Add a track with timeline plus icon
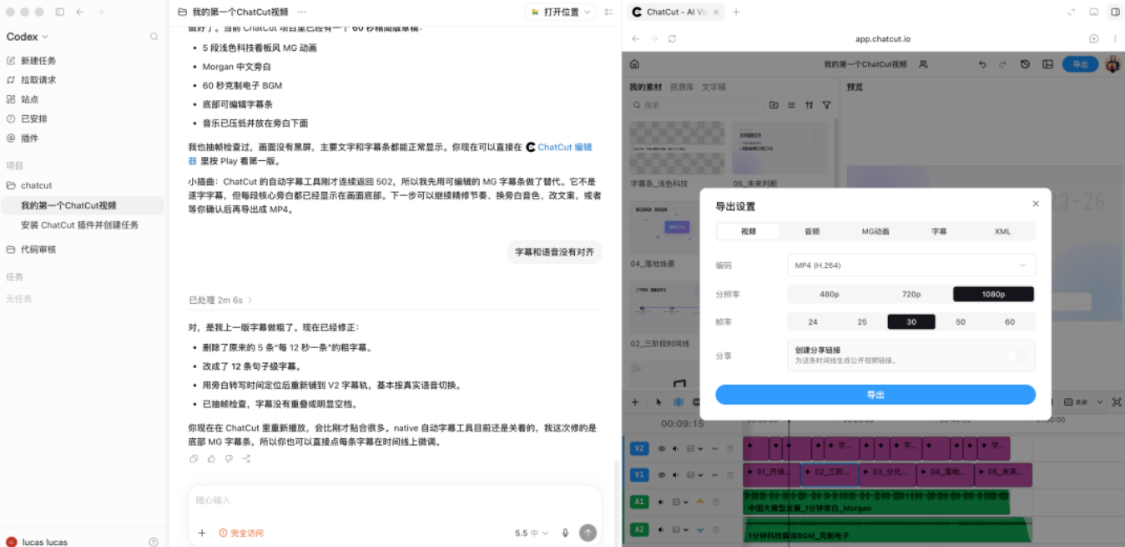1125x547 pixels. pyautogui.click(x=634, y=402)
